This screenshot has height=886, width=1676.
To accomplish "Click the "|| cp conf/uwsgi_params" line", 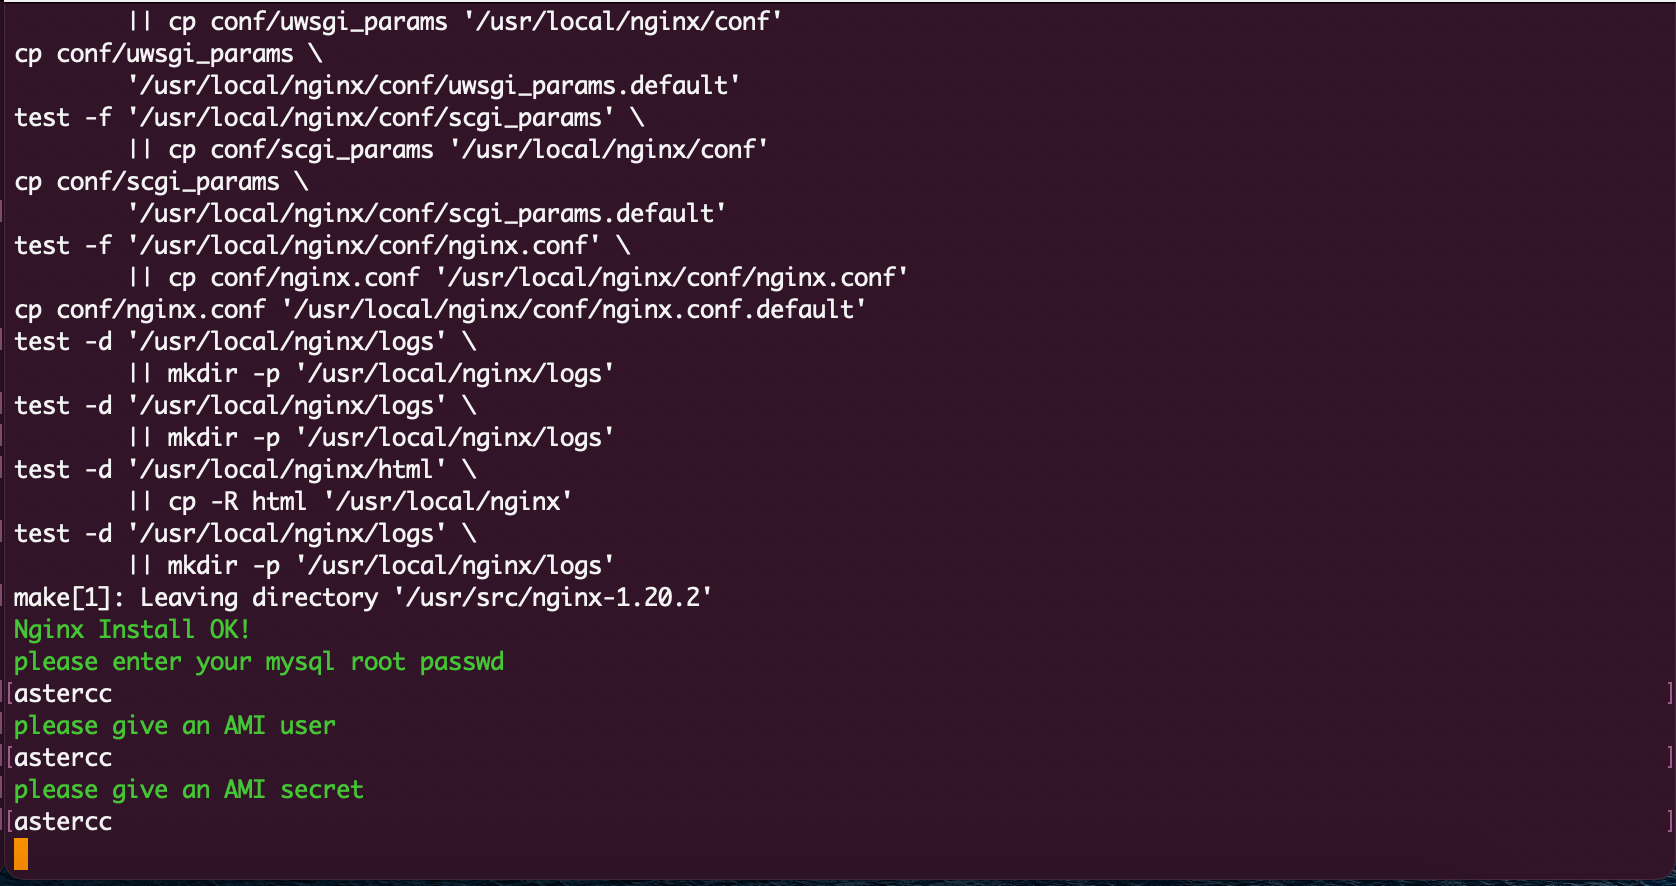I will pyautogui.click(x=455, y=22).
